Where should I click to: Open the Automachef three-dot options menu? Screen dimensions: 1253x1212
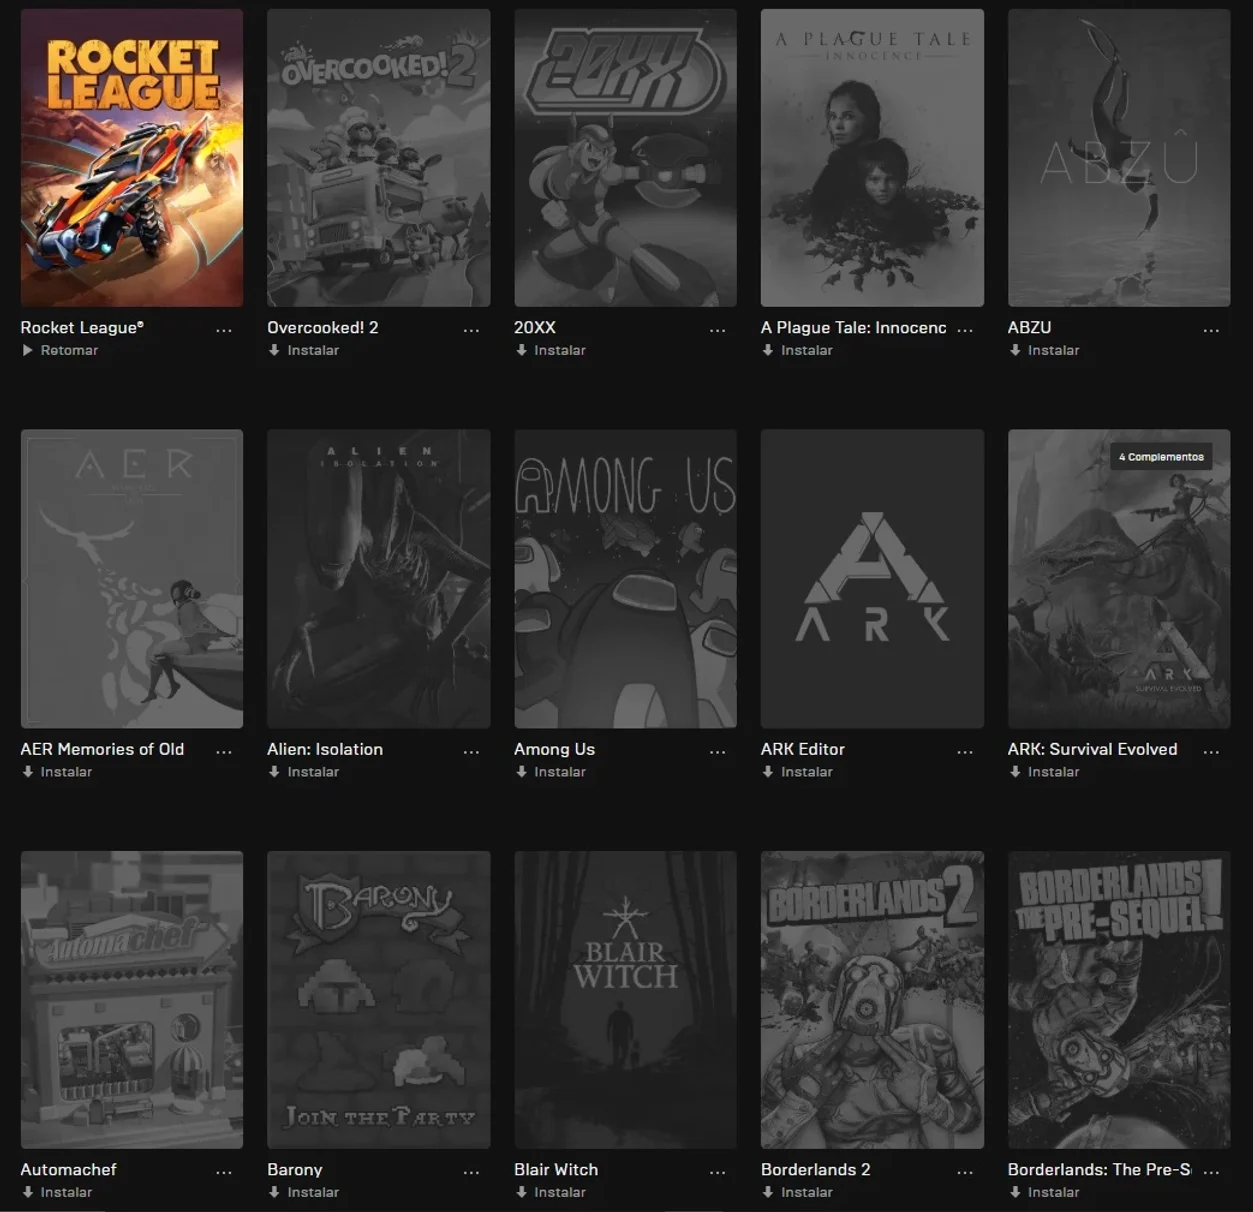224,1172
